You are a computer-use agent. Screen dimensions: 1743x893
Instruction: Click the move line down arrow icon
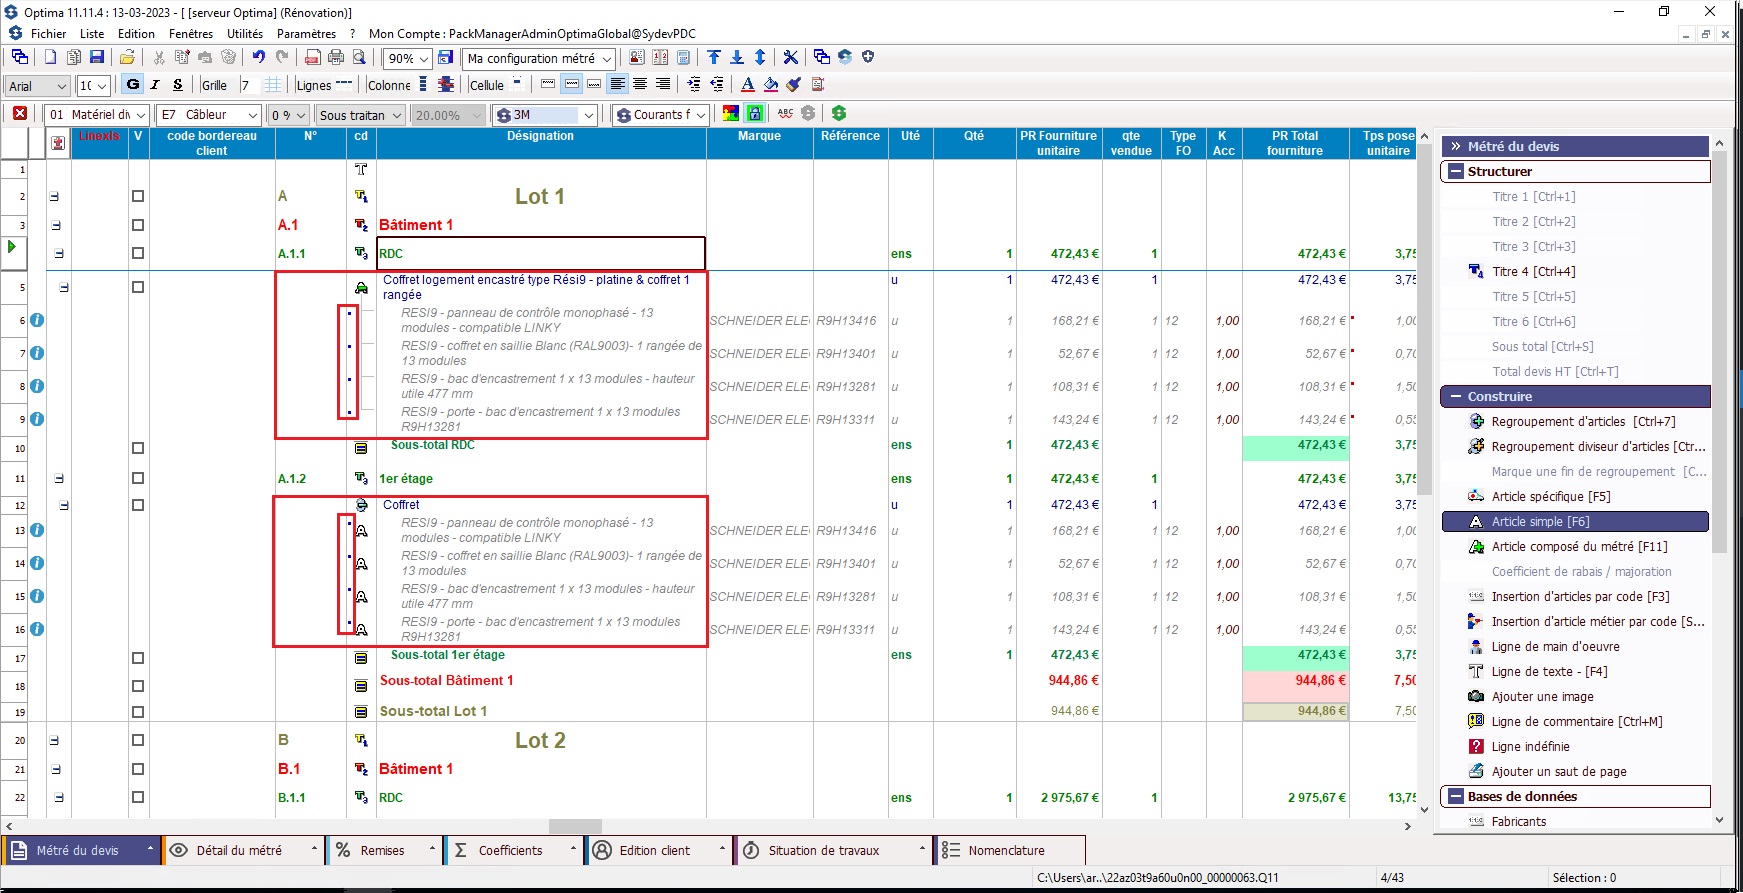[x=737, y=58]
